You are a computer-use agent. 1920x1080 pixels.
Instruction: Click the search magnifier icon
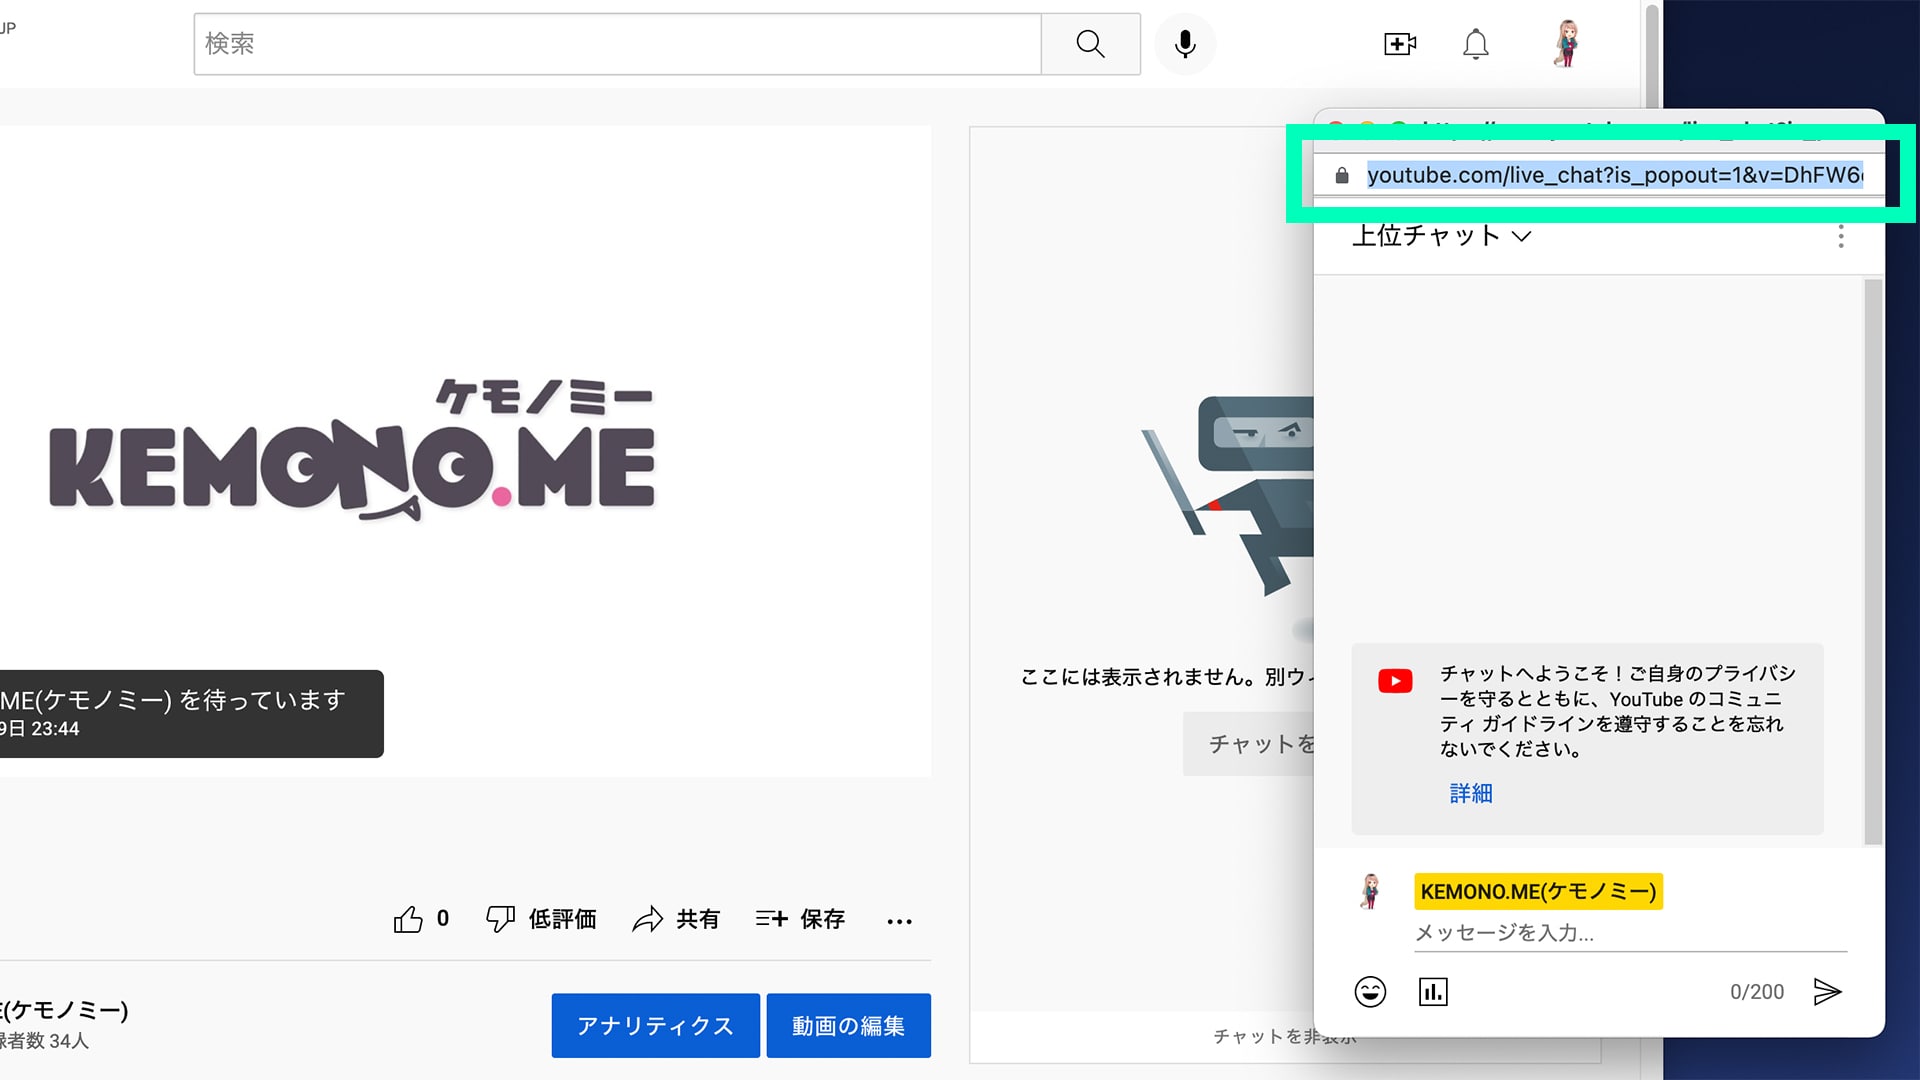coord(1090,43)
